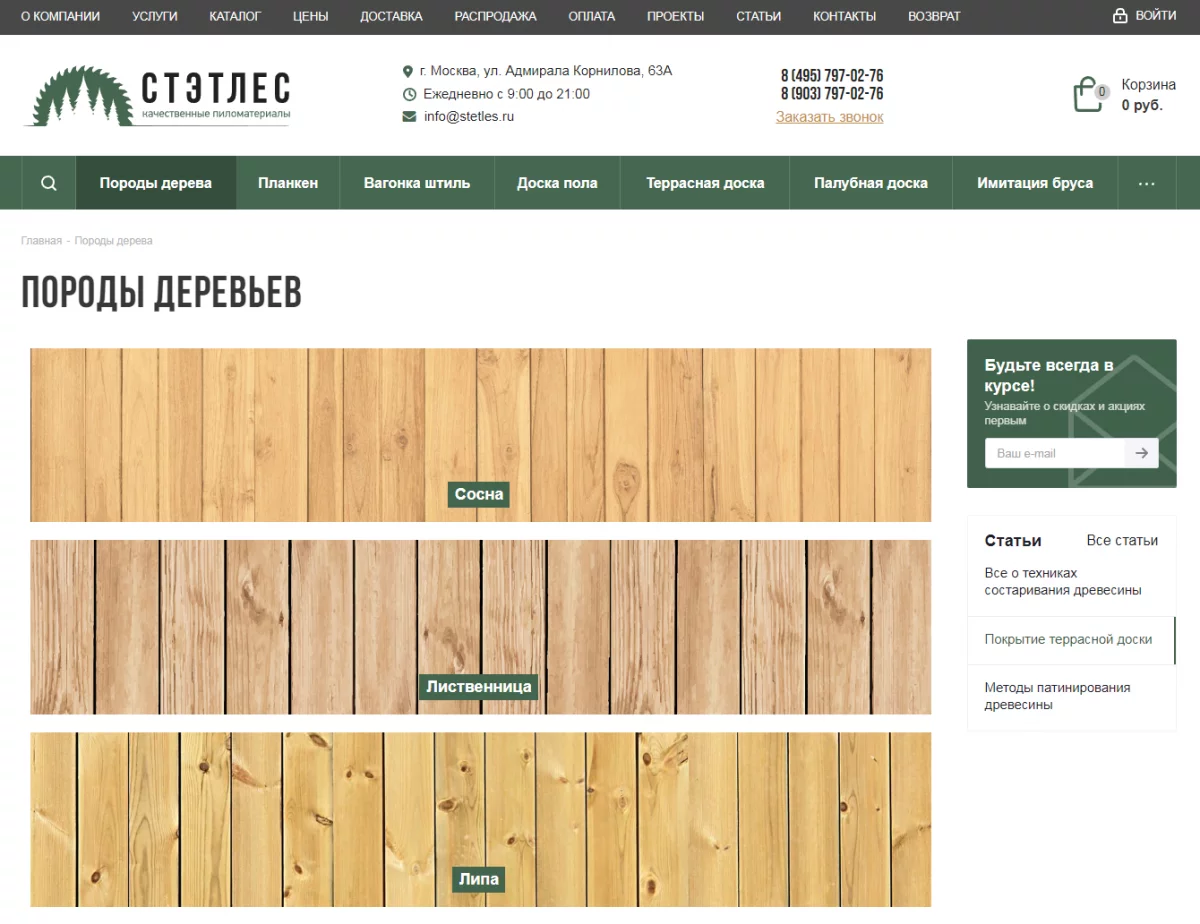Image resolution: width=1200 pixels, height=924 pixels.
Task: Open the СТАТЬИ top menu item
Action: coord(758,16)
